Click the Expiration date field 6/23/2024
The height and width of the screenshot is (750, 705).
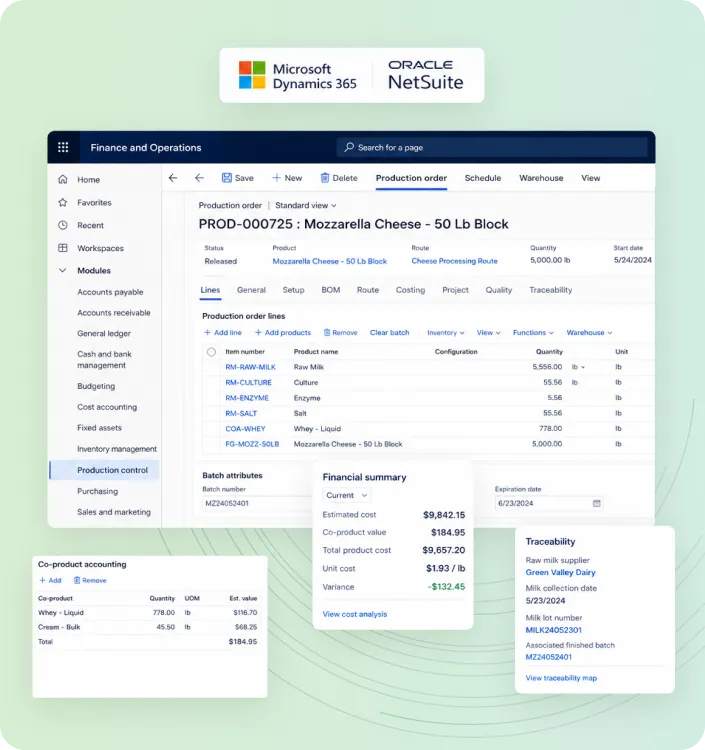coord(549,503)
